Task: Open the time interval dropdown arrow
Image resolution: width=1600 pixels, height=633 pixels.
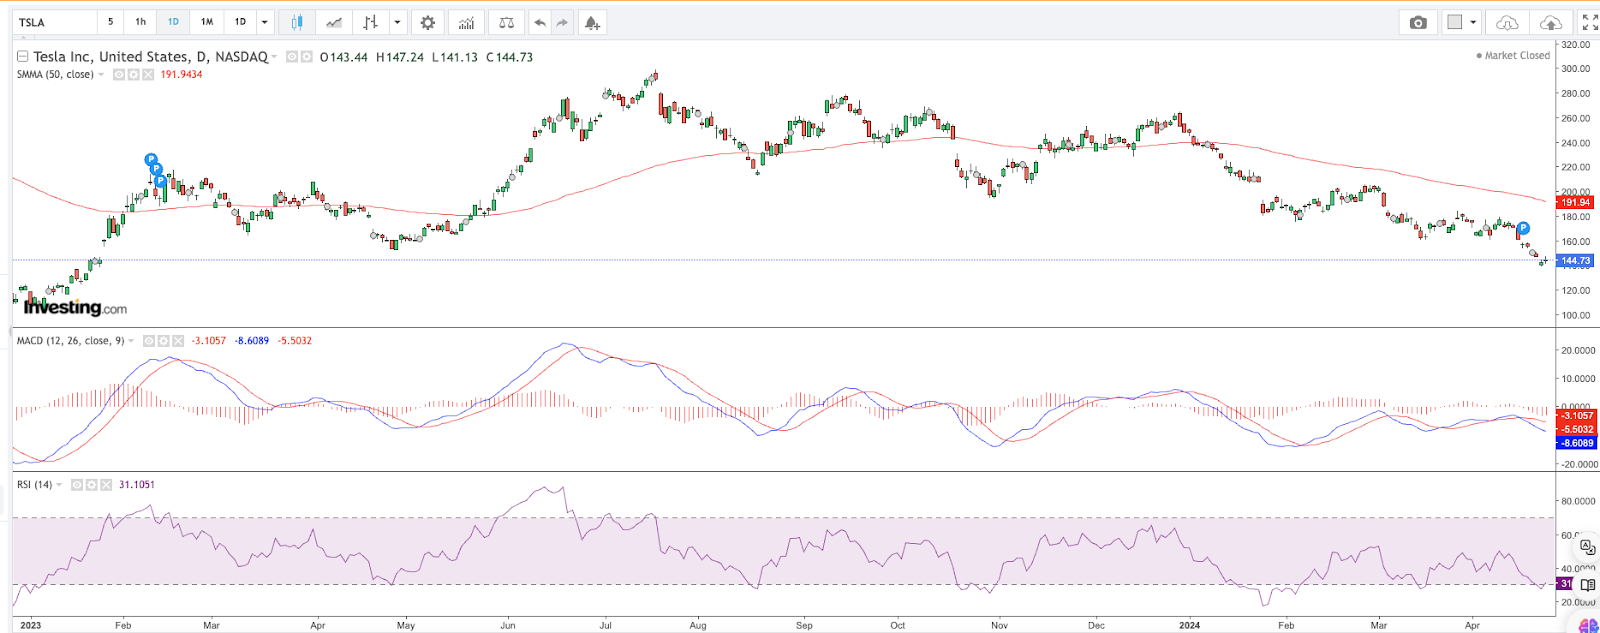Action: (264, 22)
